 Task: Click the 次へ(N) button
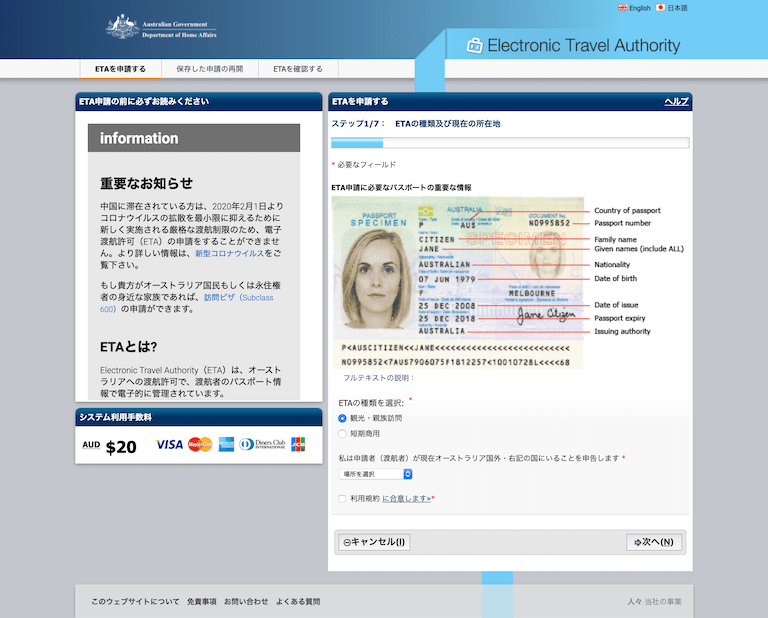tap(654, 542)
